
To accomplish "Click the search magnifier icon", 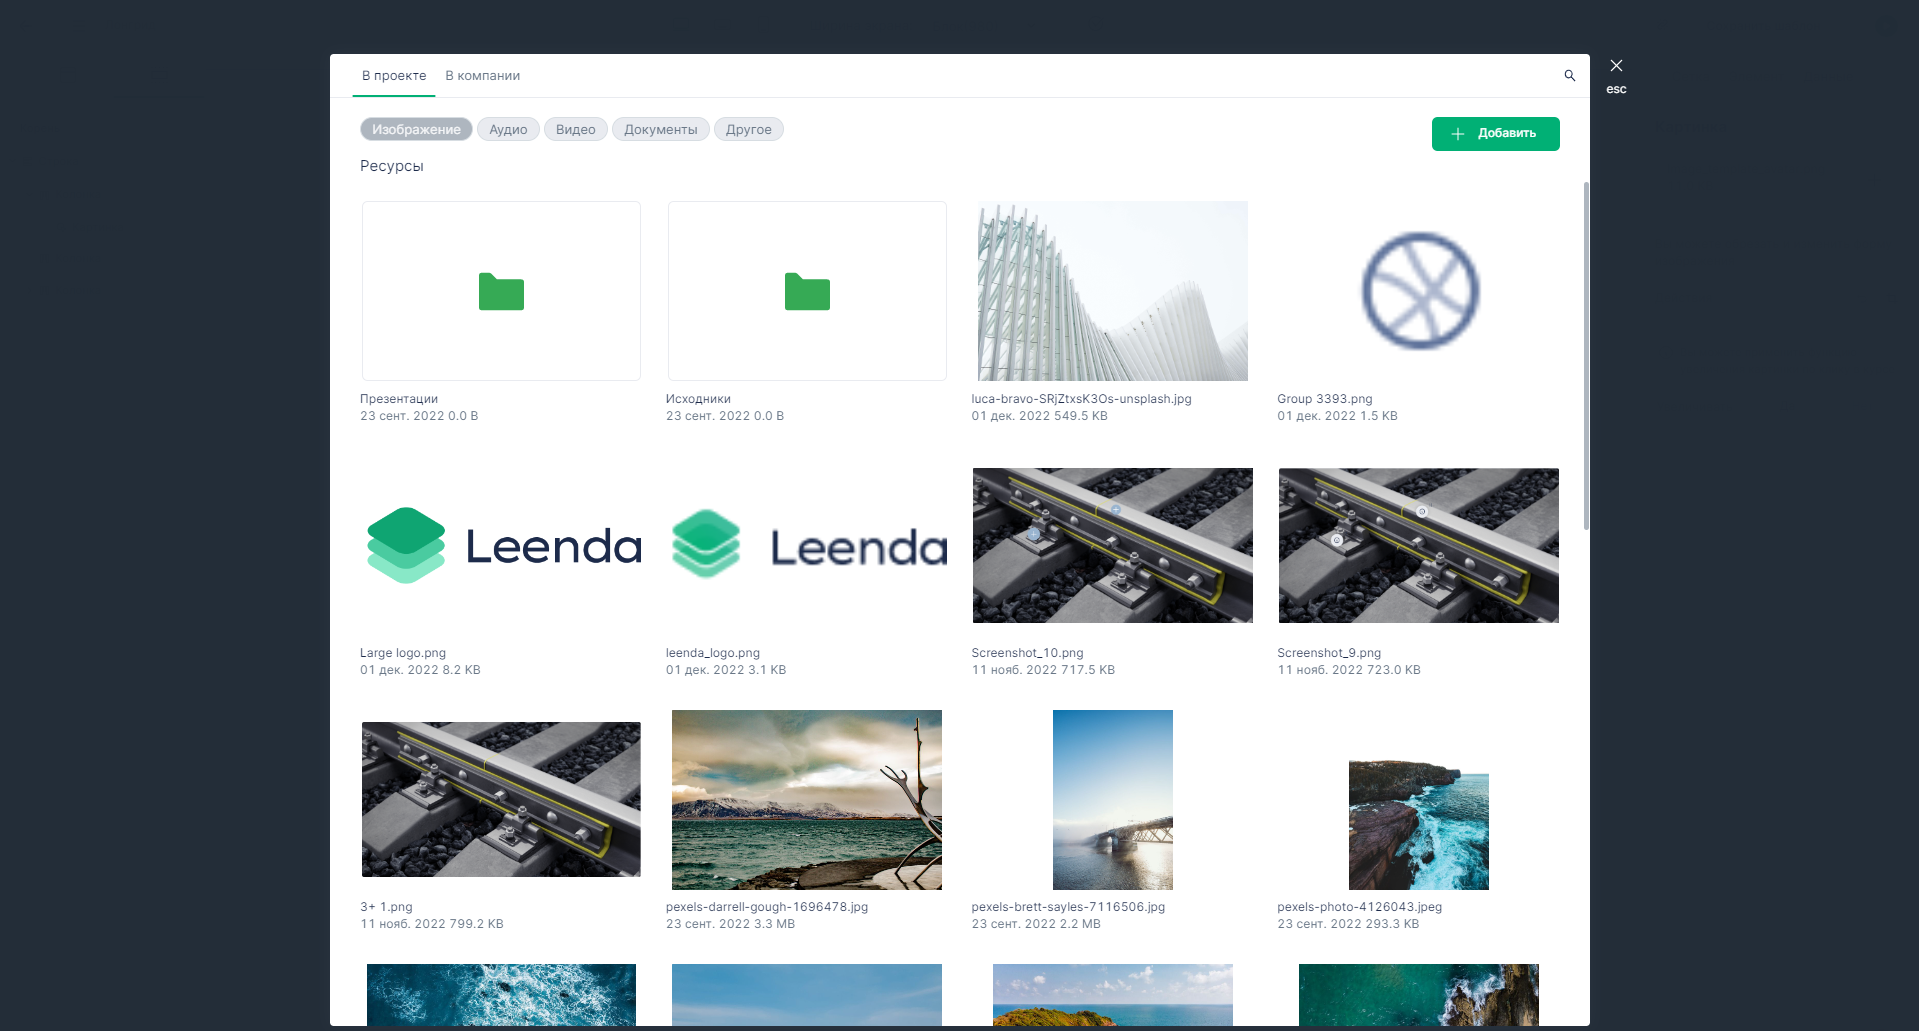I will coord(1569,76).
